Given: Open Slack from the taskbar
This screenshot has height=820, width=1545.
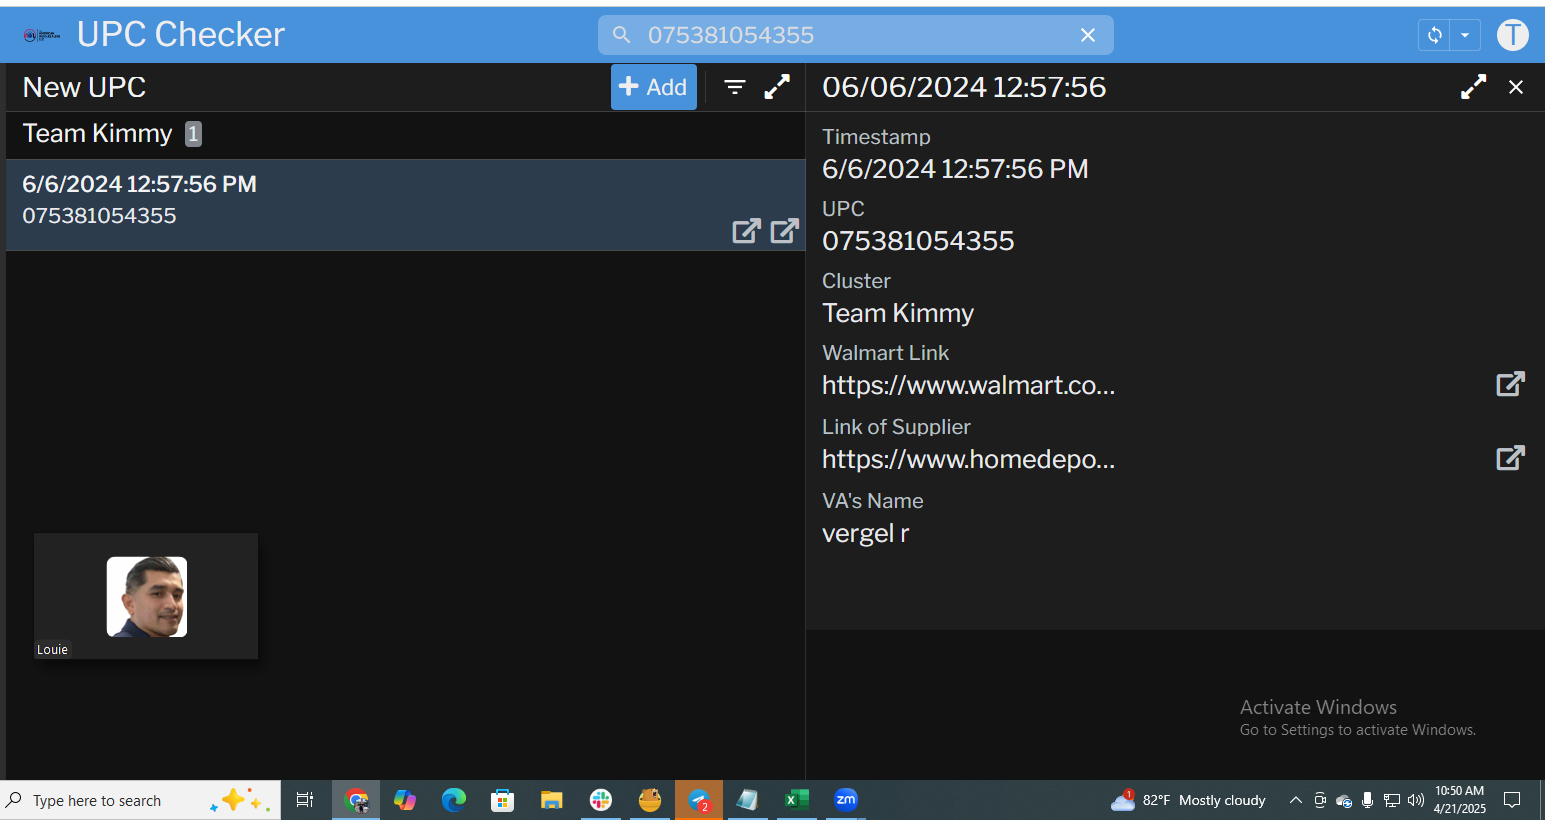Looking at the screenshot, I should (601, 800).
